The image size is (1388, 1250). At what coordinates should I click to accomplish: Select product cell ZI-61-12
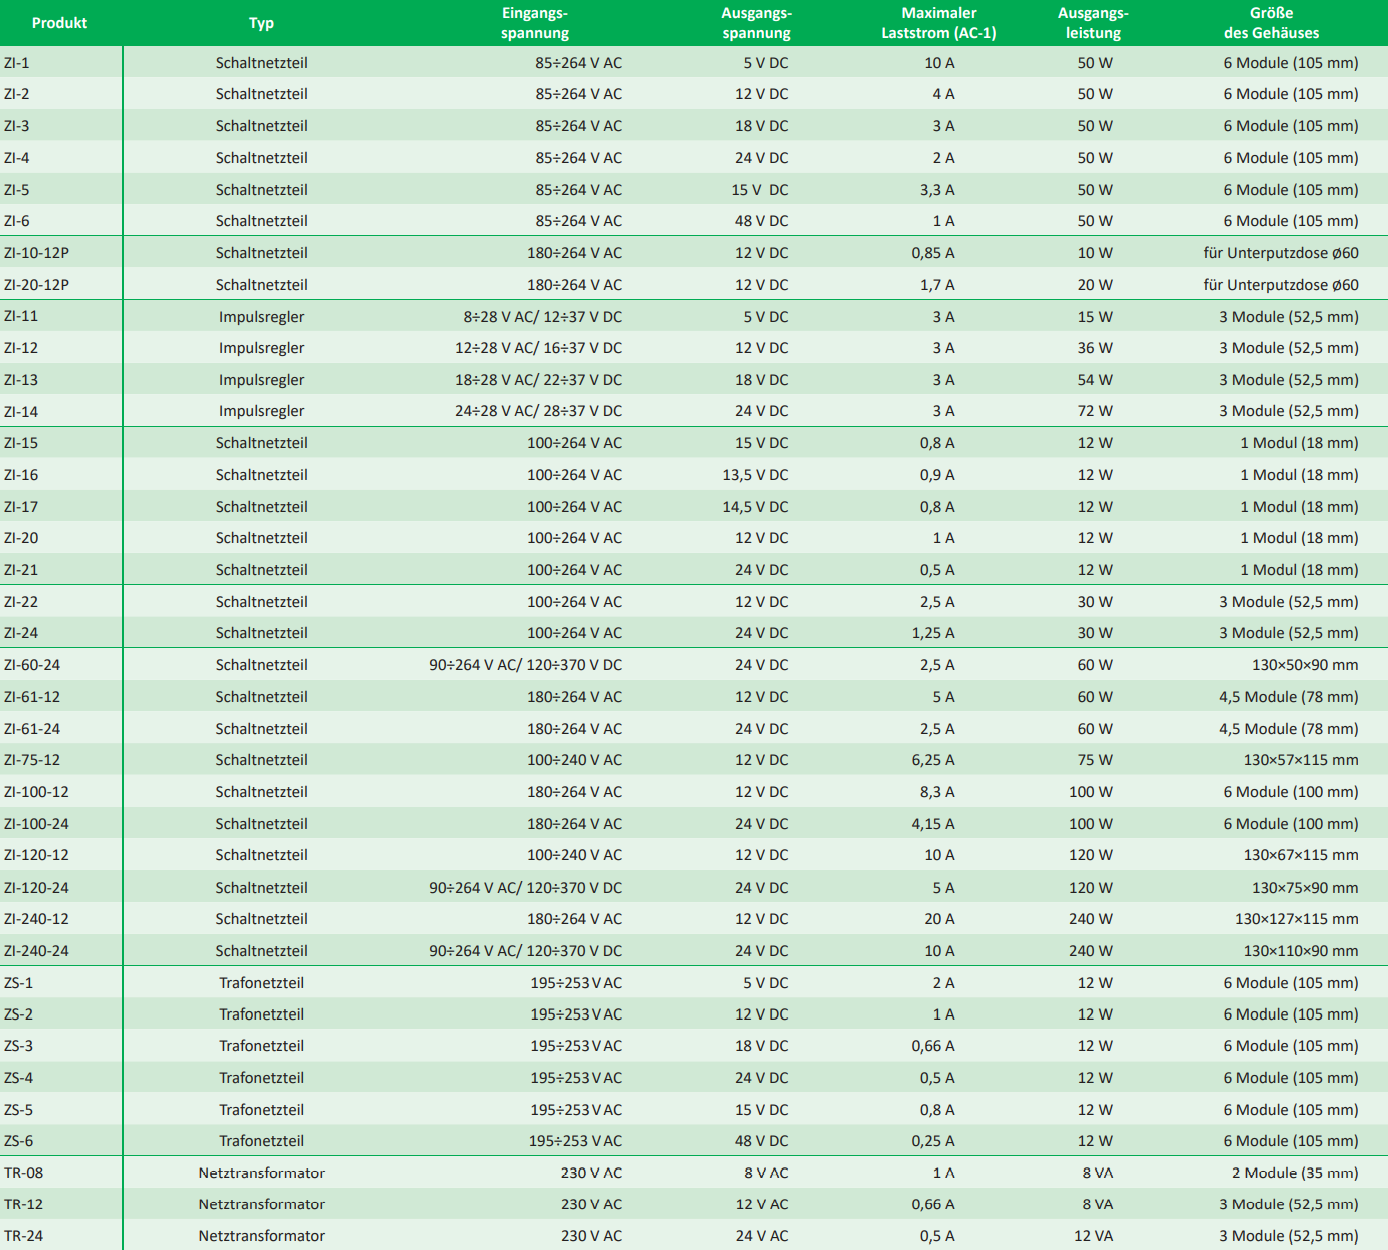point(32,697)
